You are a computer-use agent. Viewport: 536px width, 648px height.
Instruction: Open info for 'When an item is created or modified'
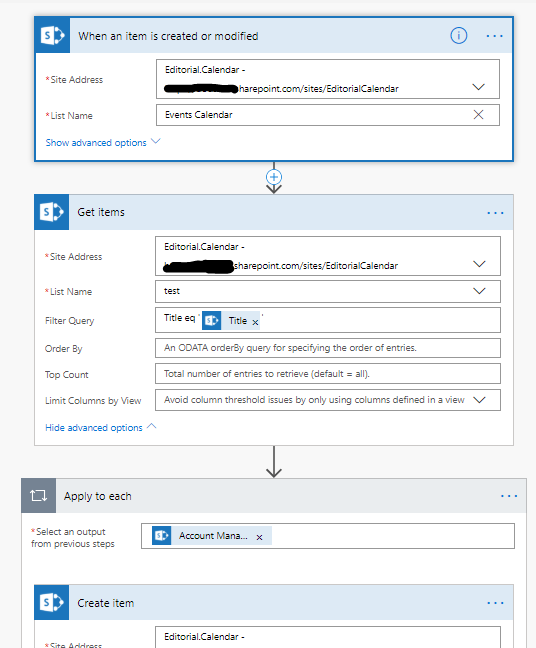pyautogui.click(x=458, y=36)
